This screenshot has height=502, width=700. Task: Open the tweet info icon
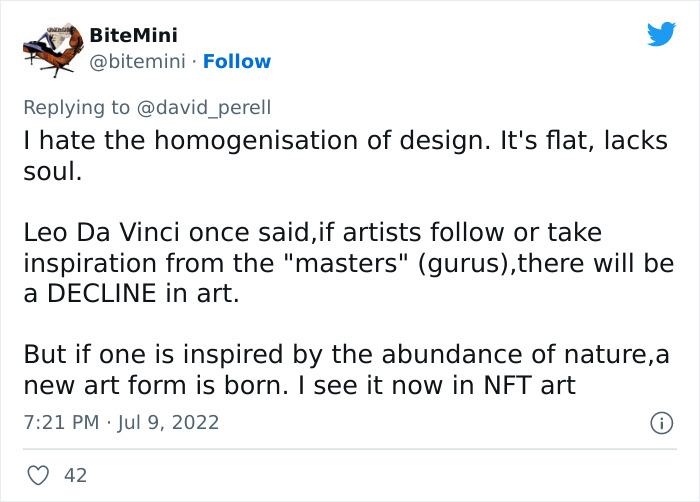(661, 423)
